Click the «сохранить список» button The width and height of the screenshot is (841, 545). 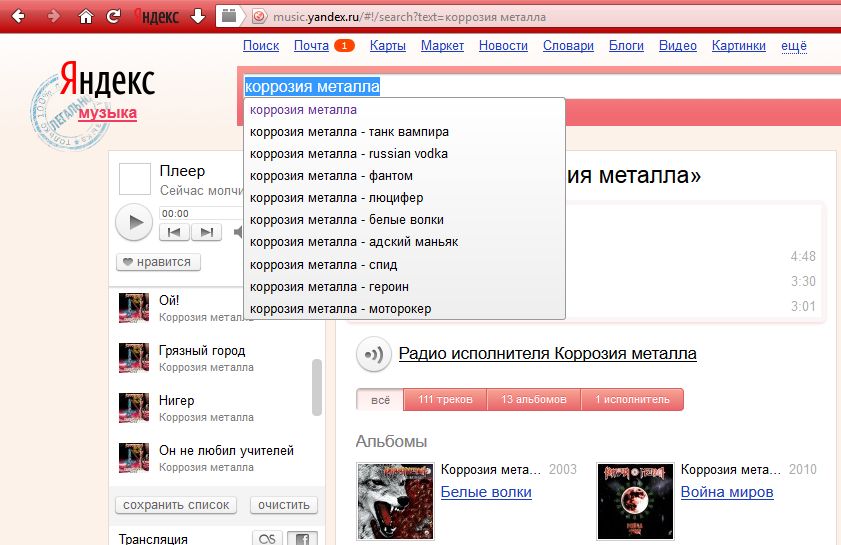(176, 505)
